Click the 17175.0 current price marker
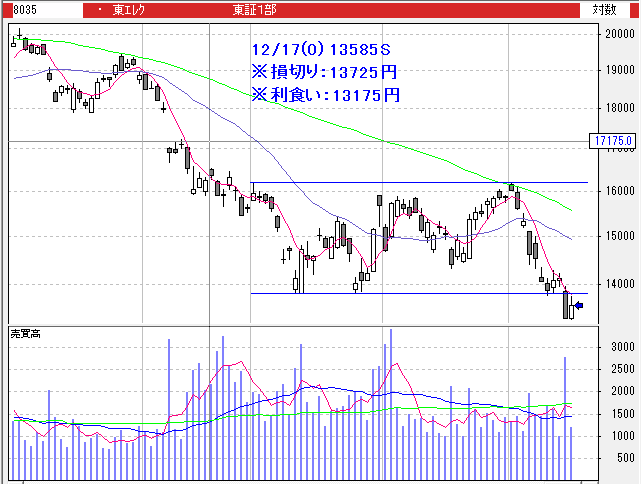Viewport: 641px width, 484px height. [x=613, y=141]
